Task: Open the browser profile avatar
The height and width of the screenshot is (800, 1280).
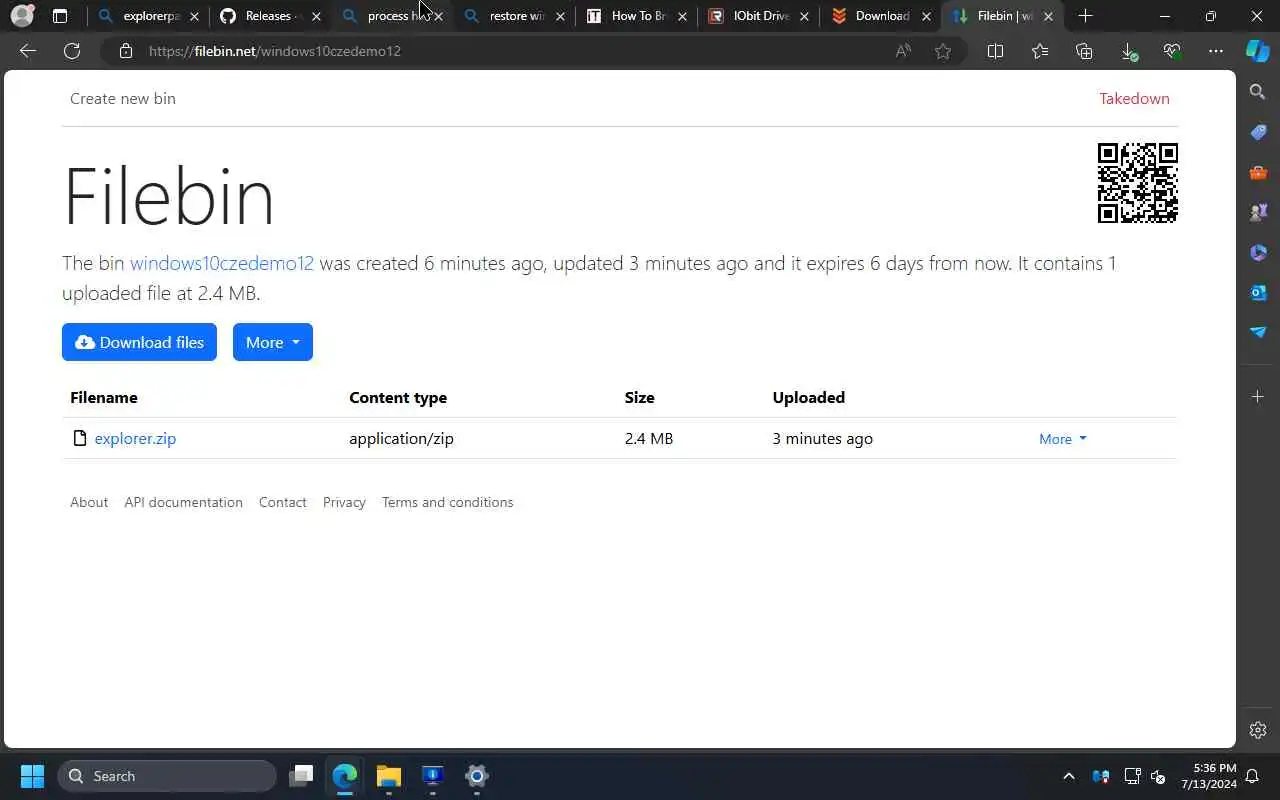Action: (21, 16)
